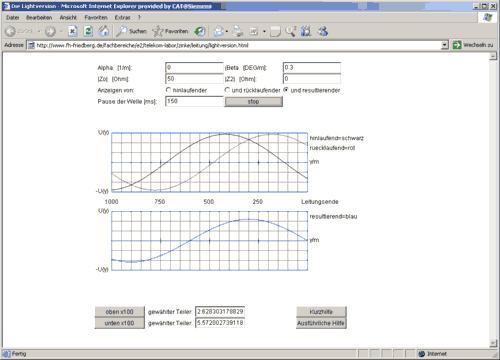500x360 pixels.
Task: Click the Home page icon
Action: 104,31
